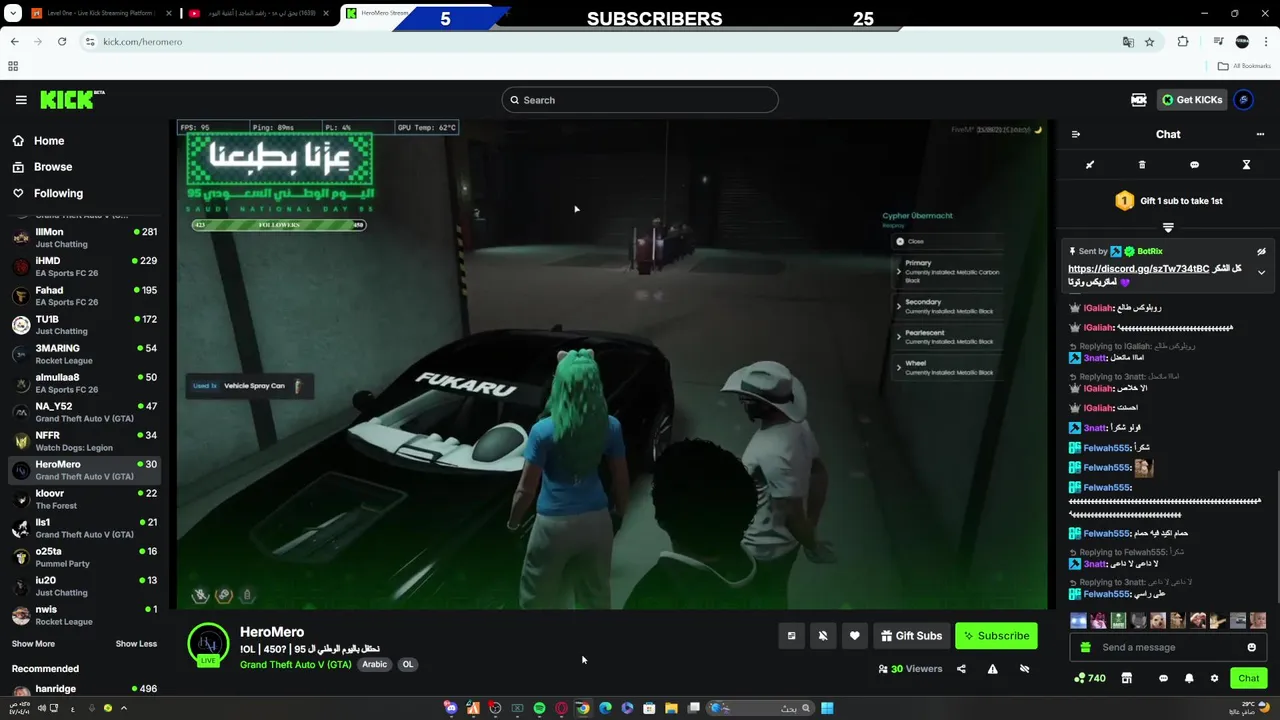Click the speech bubble icon in chat toolbar

(1194, 165)
